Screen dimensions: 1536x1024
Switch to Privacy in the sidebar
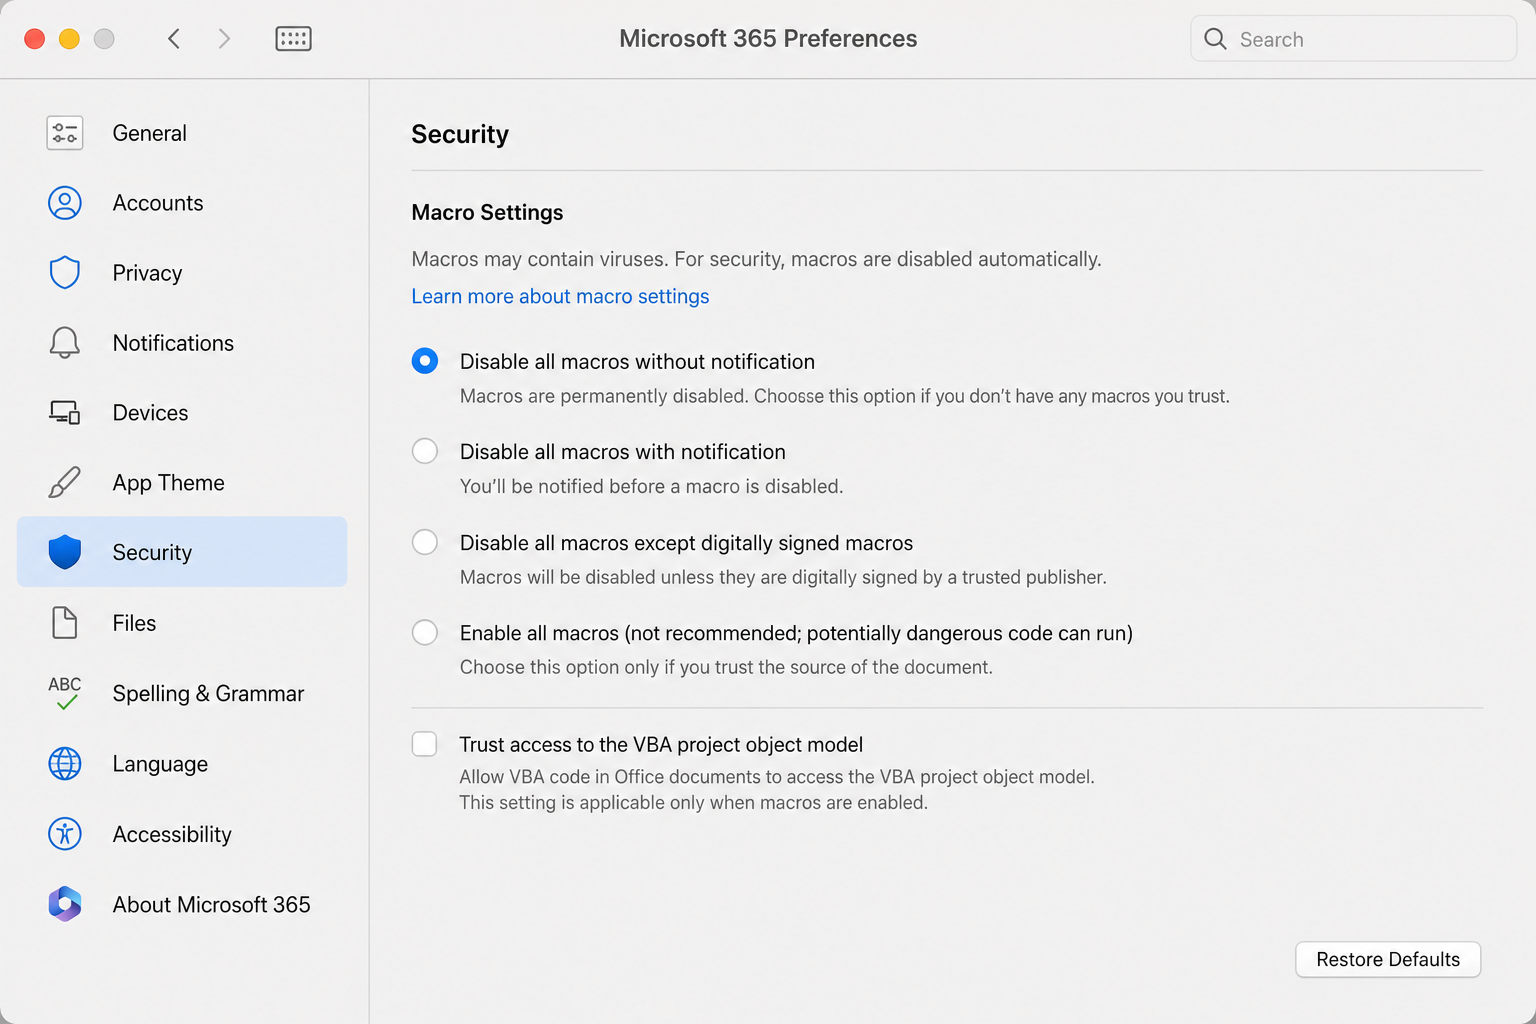click(182, 272)
